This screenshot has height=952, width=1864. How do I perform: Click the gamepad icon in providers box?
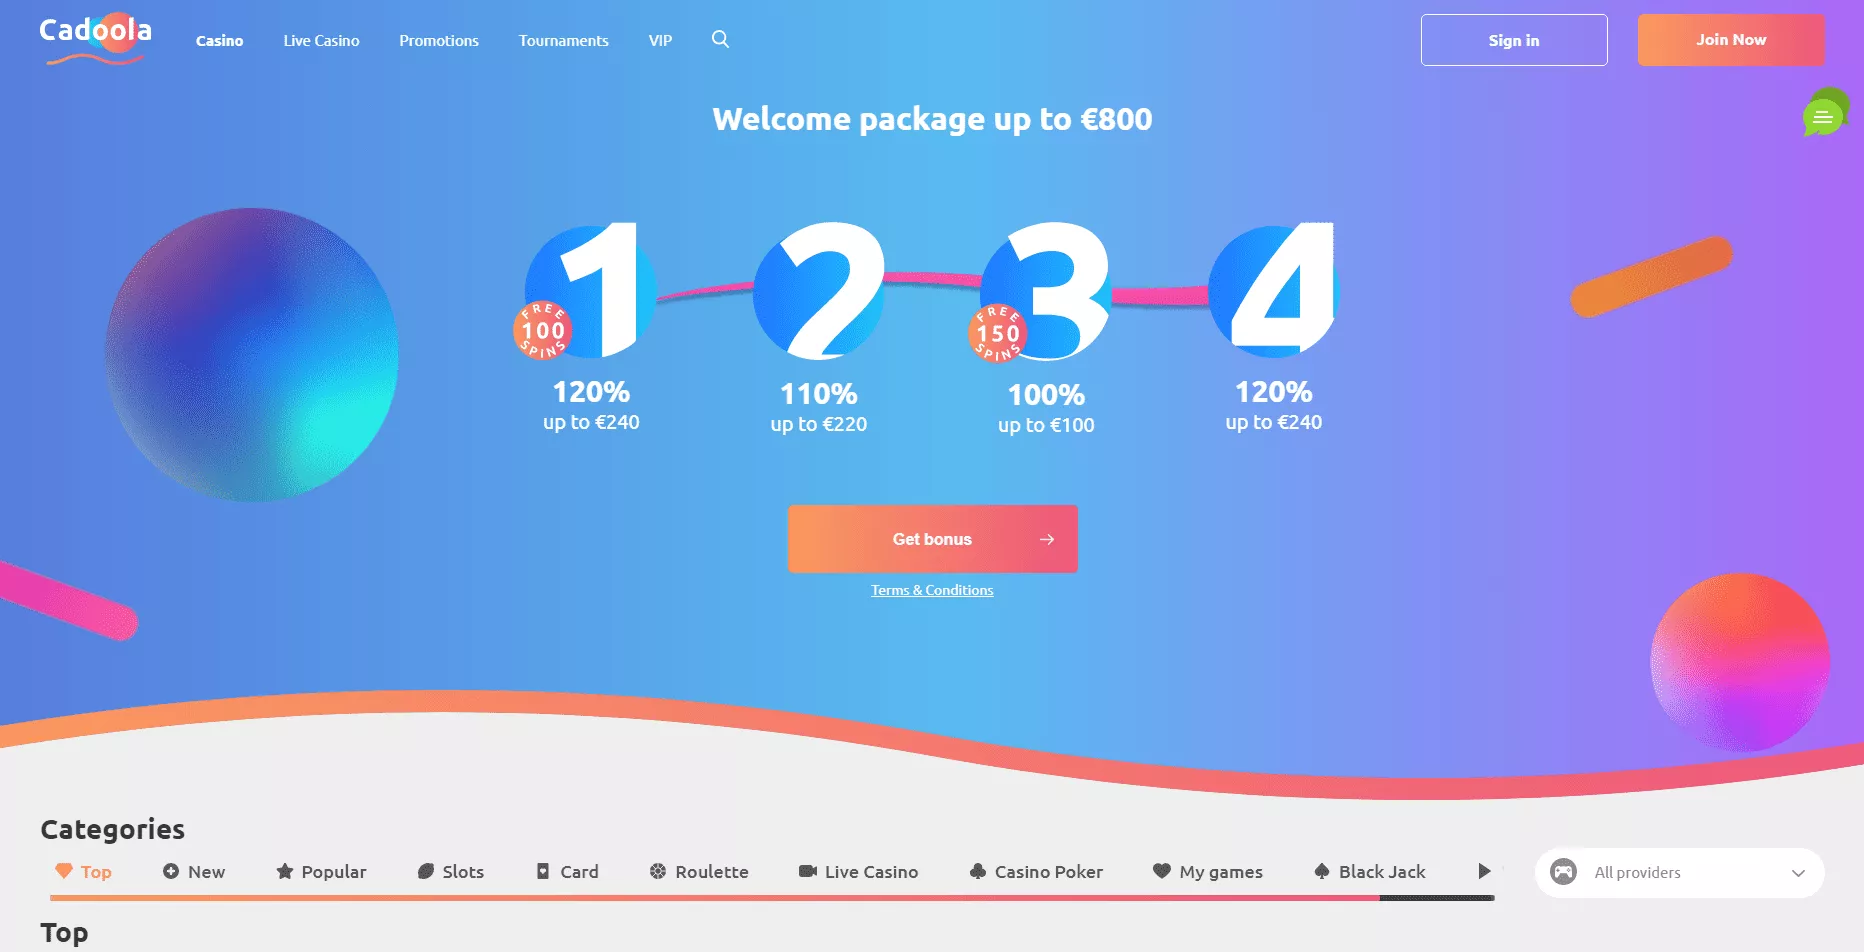click(x=1564, y=872)
